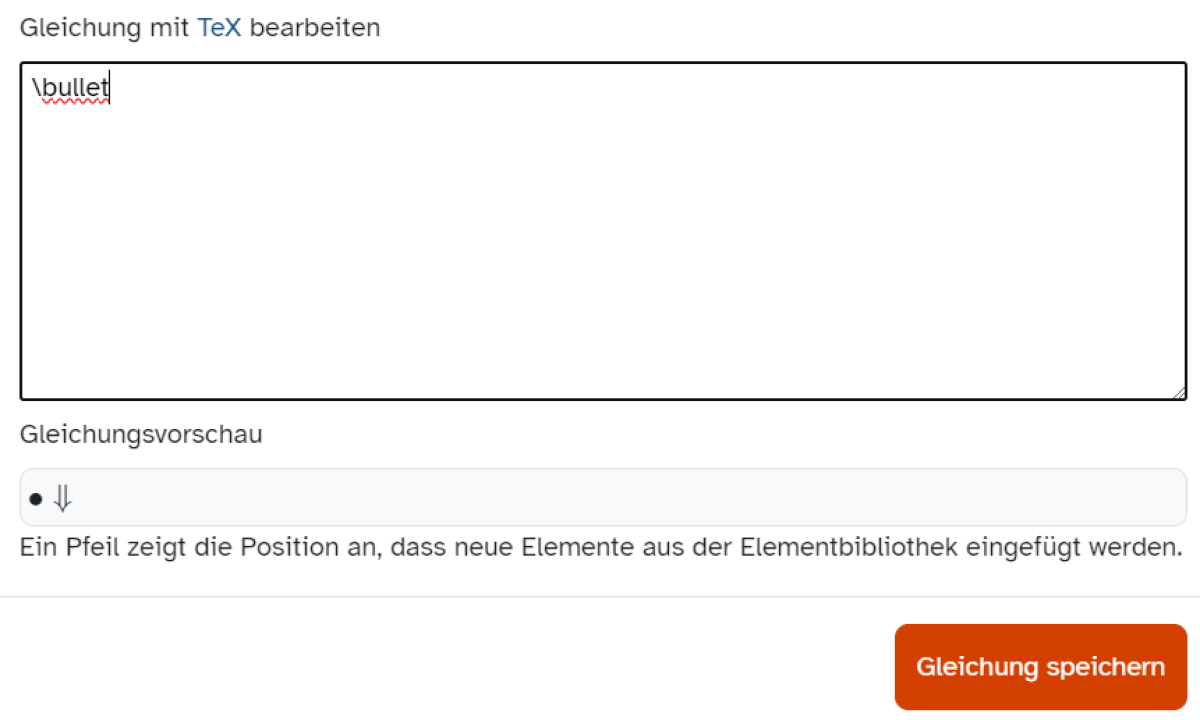Click the word bearbeiten in the heading
This screenshot has width=1200, height=720.
coord(315,28)
